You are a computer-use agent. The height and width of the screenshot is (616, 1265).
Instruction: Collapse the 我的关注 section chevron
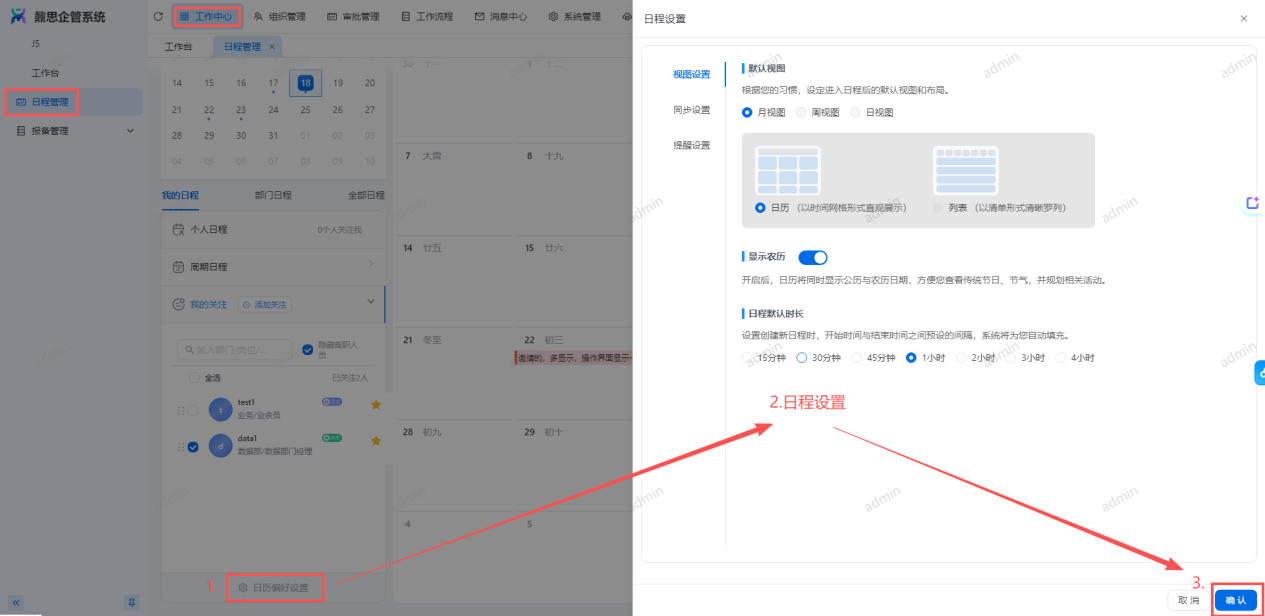click(370, 302)
